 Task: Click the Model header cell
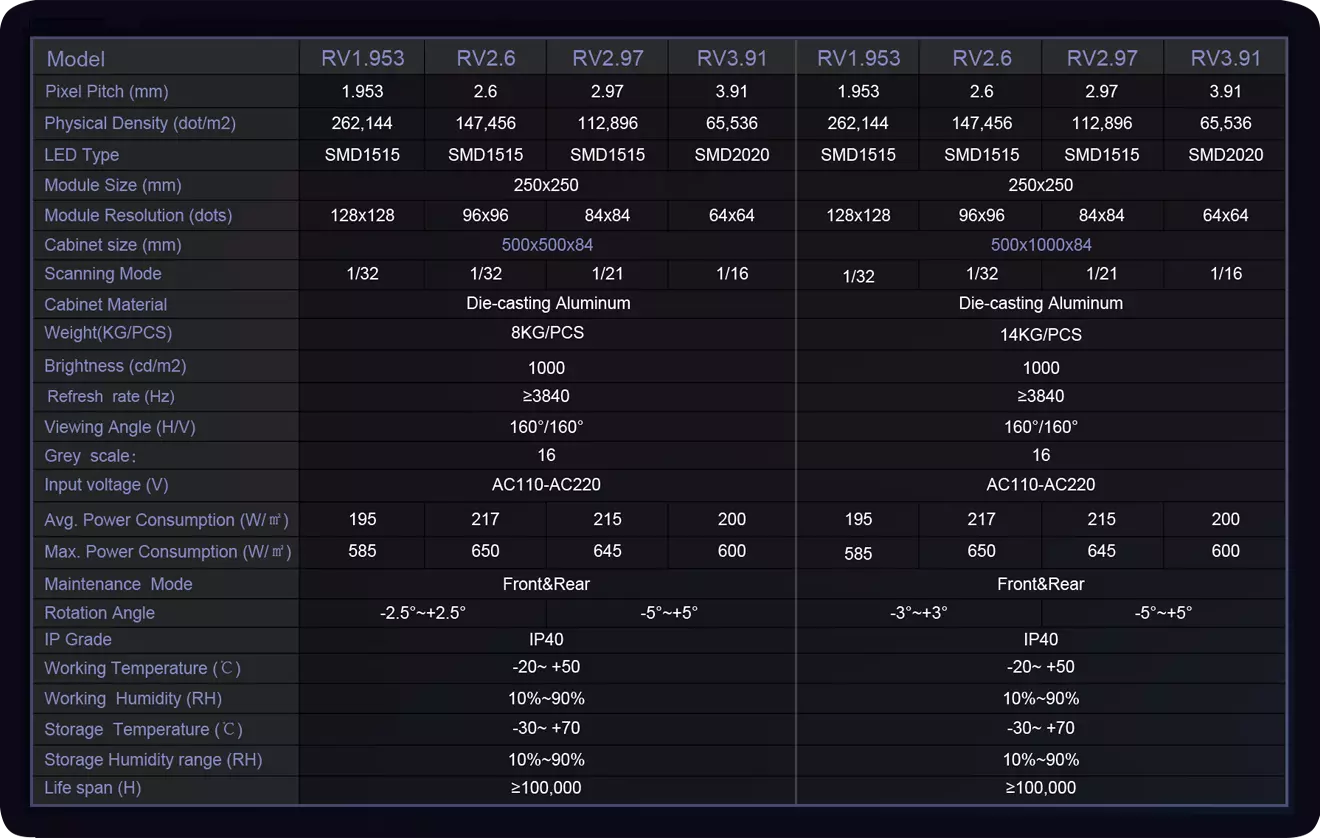[76, 59]
